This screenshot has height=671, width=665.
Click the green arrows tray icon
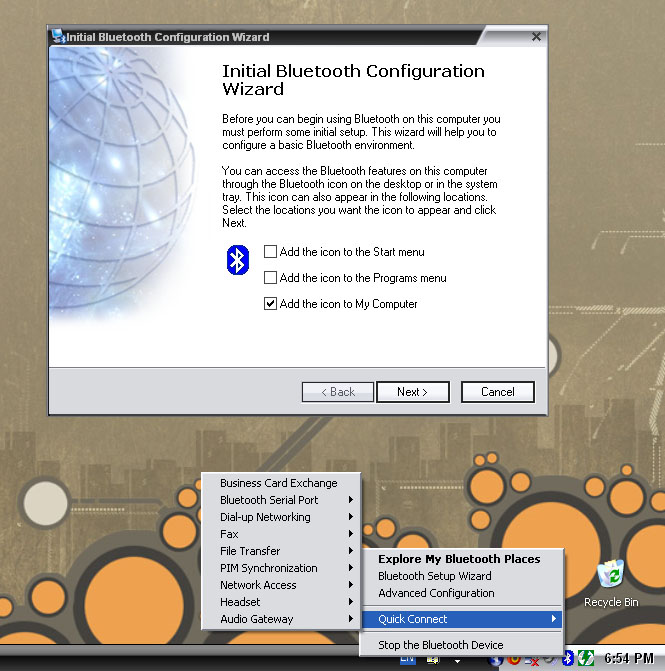click(585, 658)
